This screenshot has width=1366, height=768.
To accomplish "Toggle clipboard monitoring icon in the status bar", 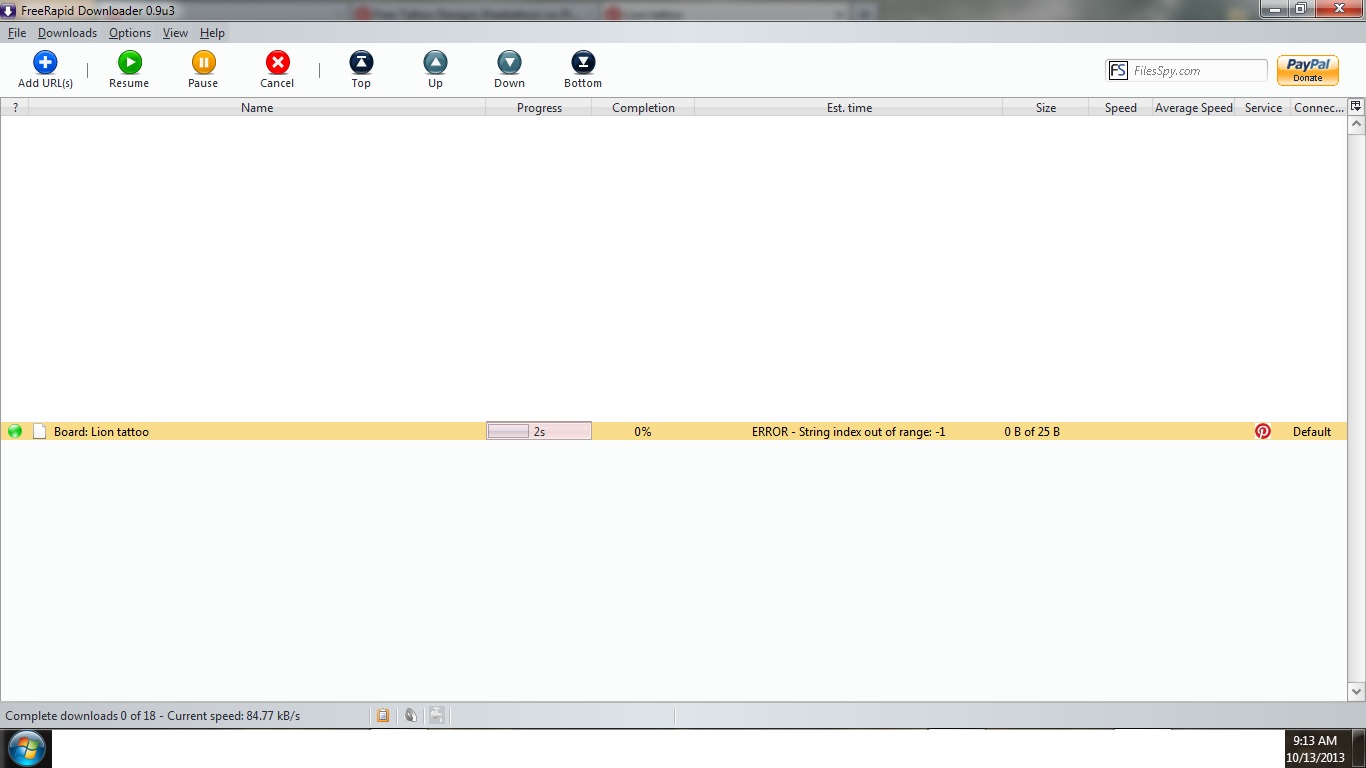I will (383, 715).
